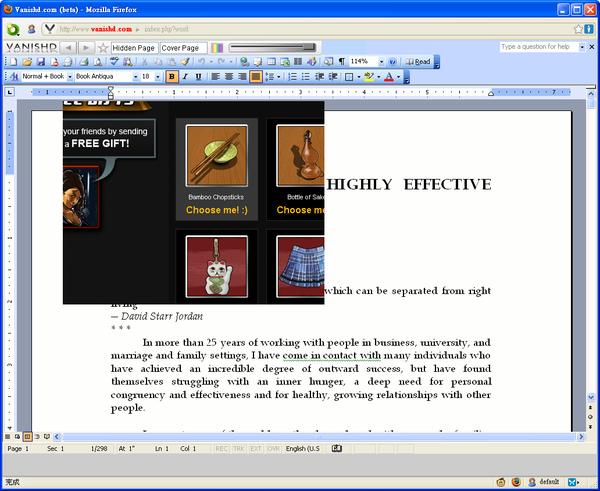Viewport: 600px width, 491px height.
Task: Bookmark page with the address bar star
Action: click(x=578, y=29)
